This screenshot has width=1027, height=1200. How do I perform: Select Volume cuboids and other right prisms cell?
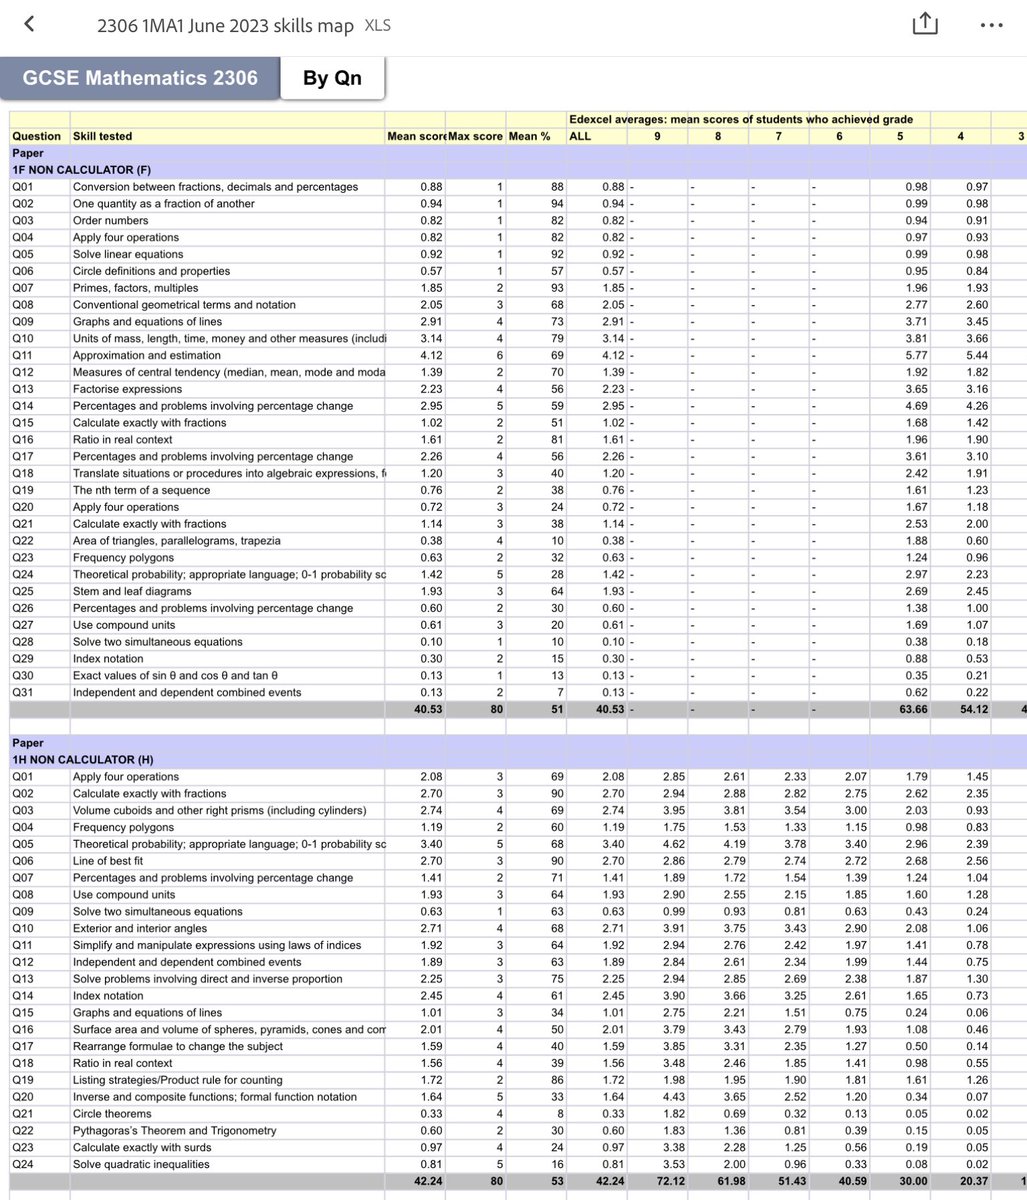click(x=227, y=810)
